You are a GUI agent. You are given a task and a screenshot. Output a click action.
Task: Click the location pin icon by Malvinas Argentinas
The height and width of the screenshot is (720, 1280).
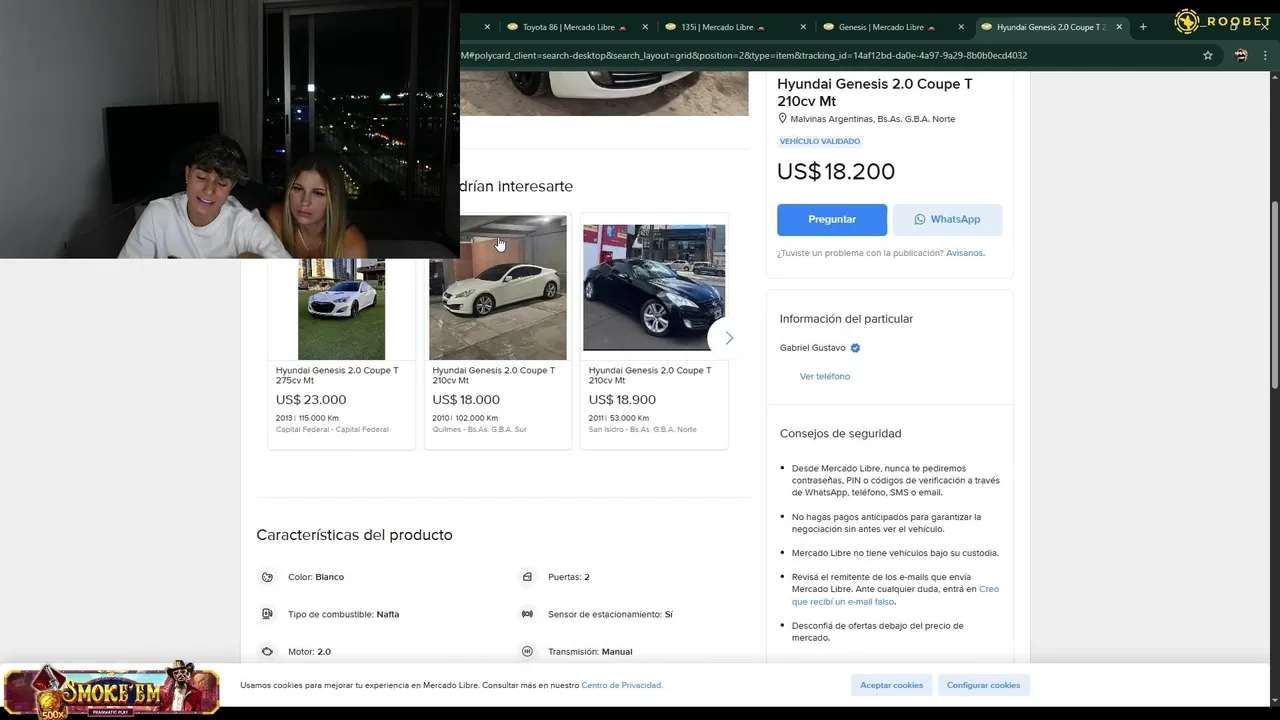coord(783,118)
